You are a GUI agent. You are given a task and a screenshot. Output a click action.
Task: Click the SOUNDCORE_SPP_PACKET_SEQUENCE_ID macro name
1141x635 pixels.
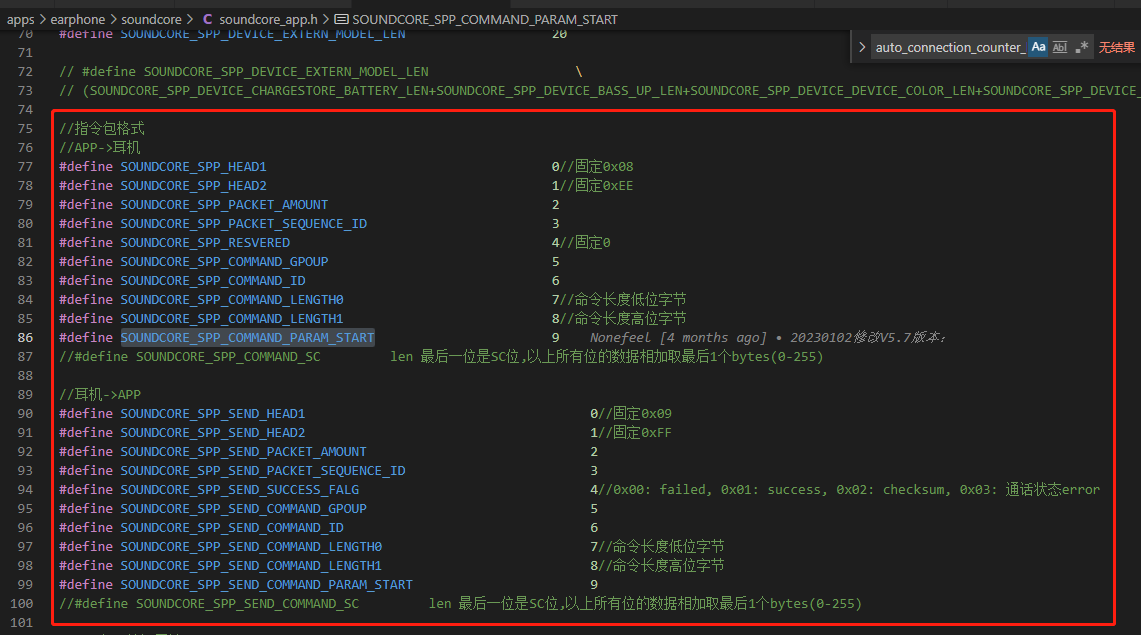click(244, 223)
